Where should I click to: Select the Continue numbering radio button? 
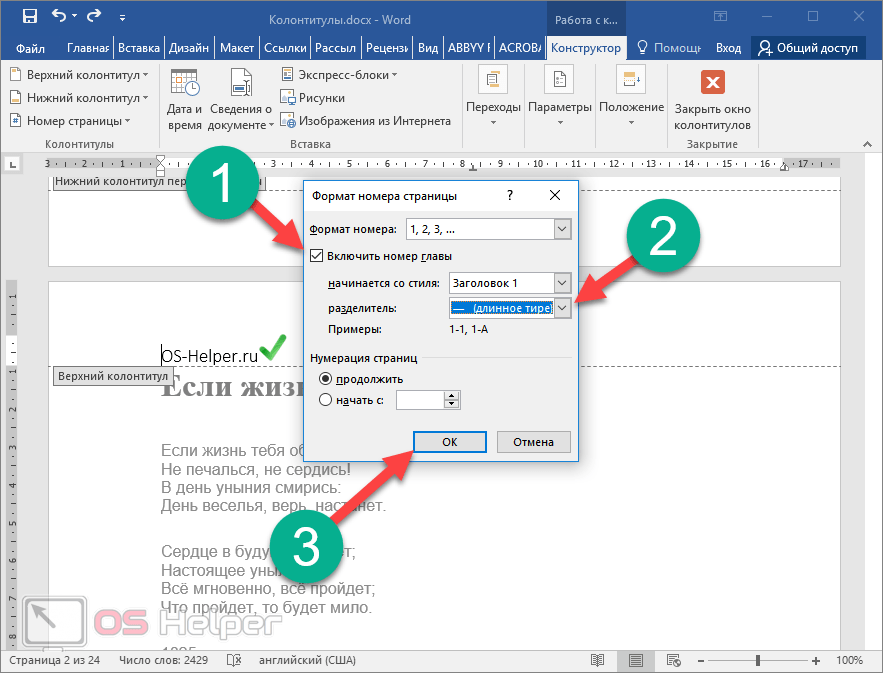point(325,379)
